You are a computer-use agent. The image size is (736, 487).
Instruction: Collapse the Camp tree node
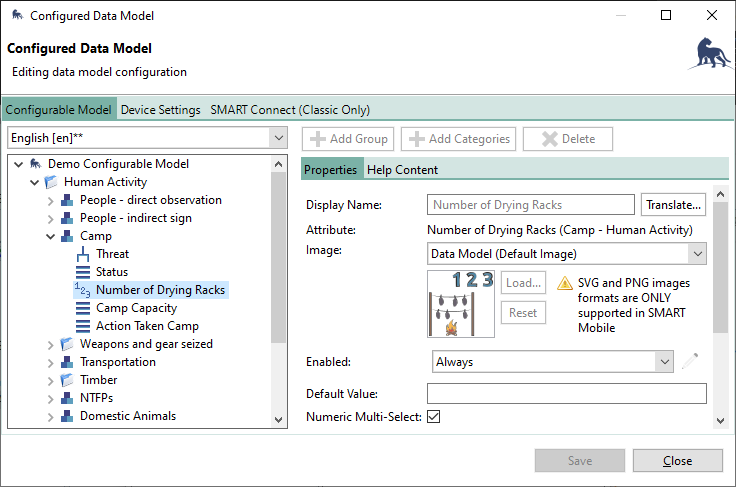50,236
